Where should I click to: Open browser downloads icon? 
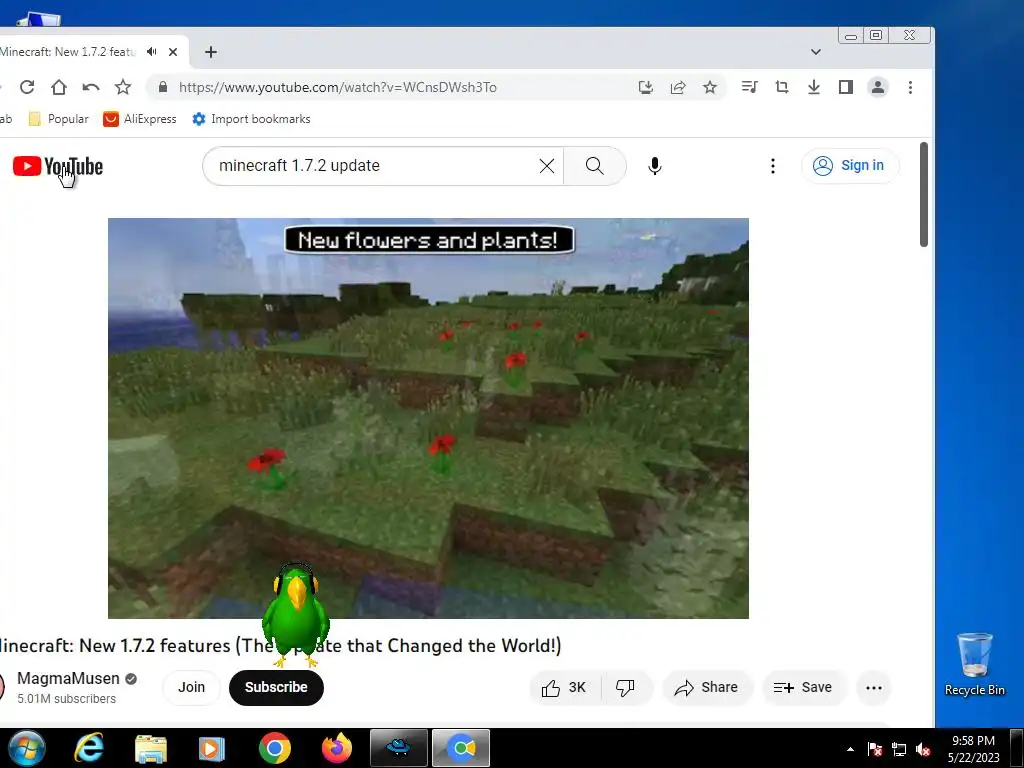click(x=814, y=87)
